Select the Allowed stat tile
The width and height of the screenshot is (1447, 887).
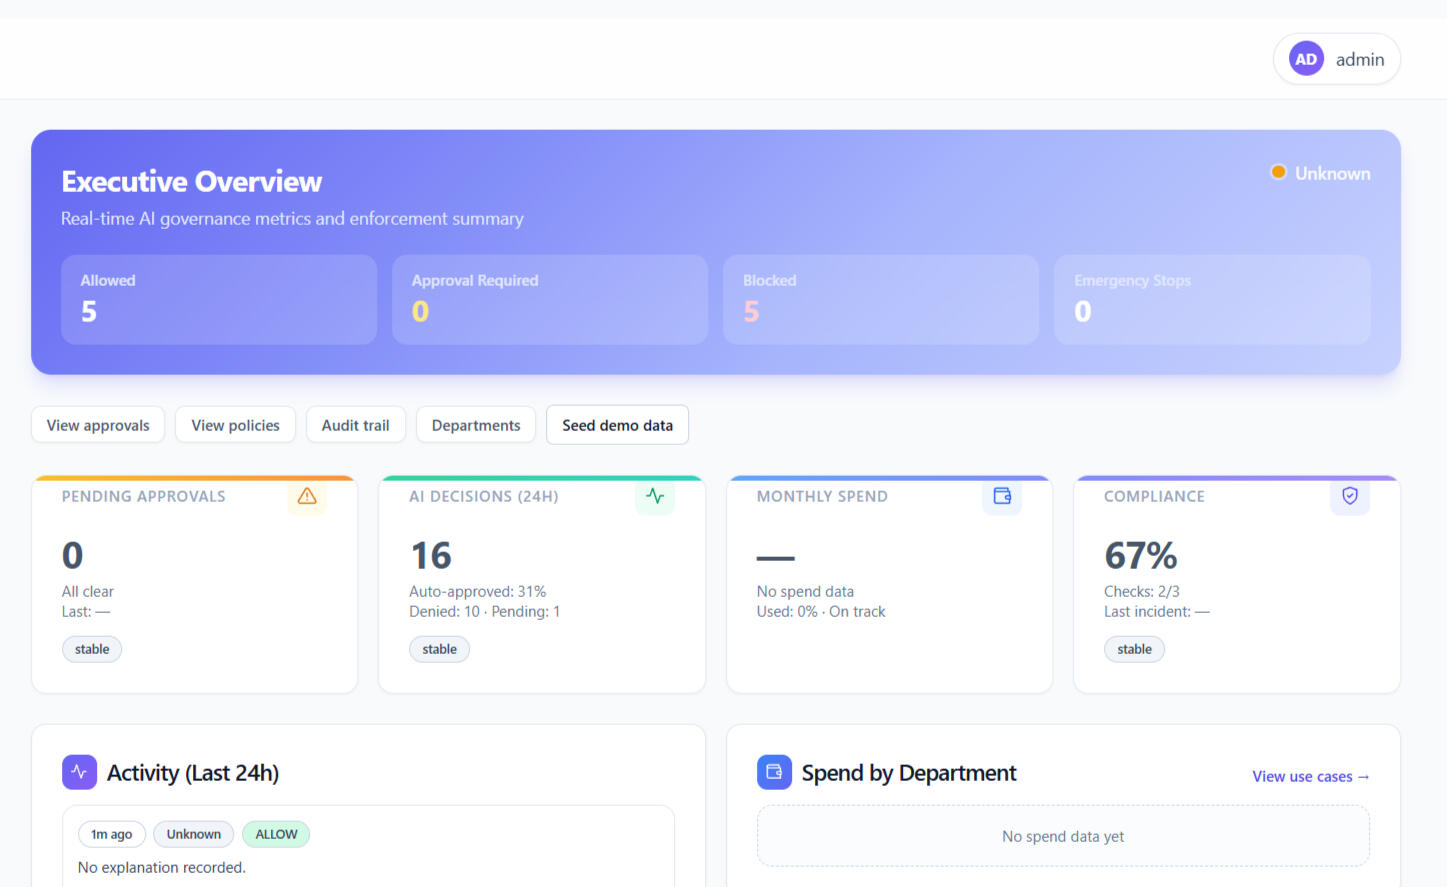pos(218,299)
